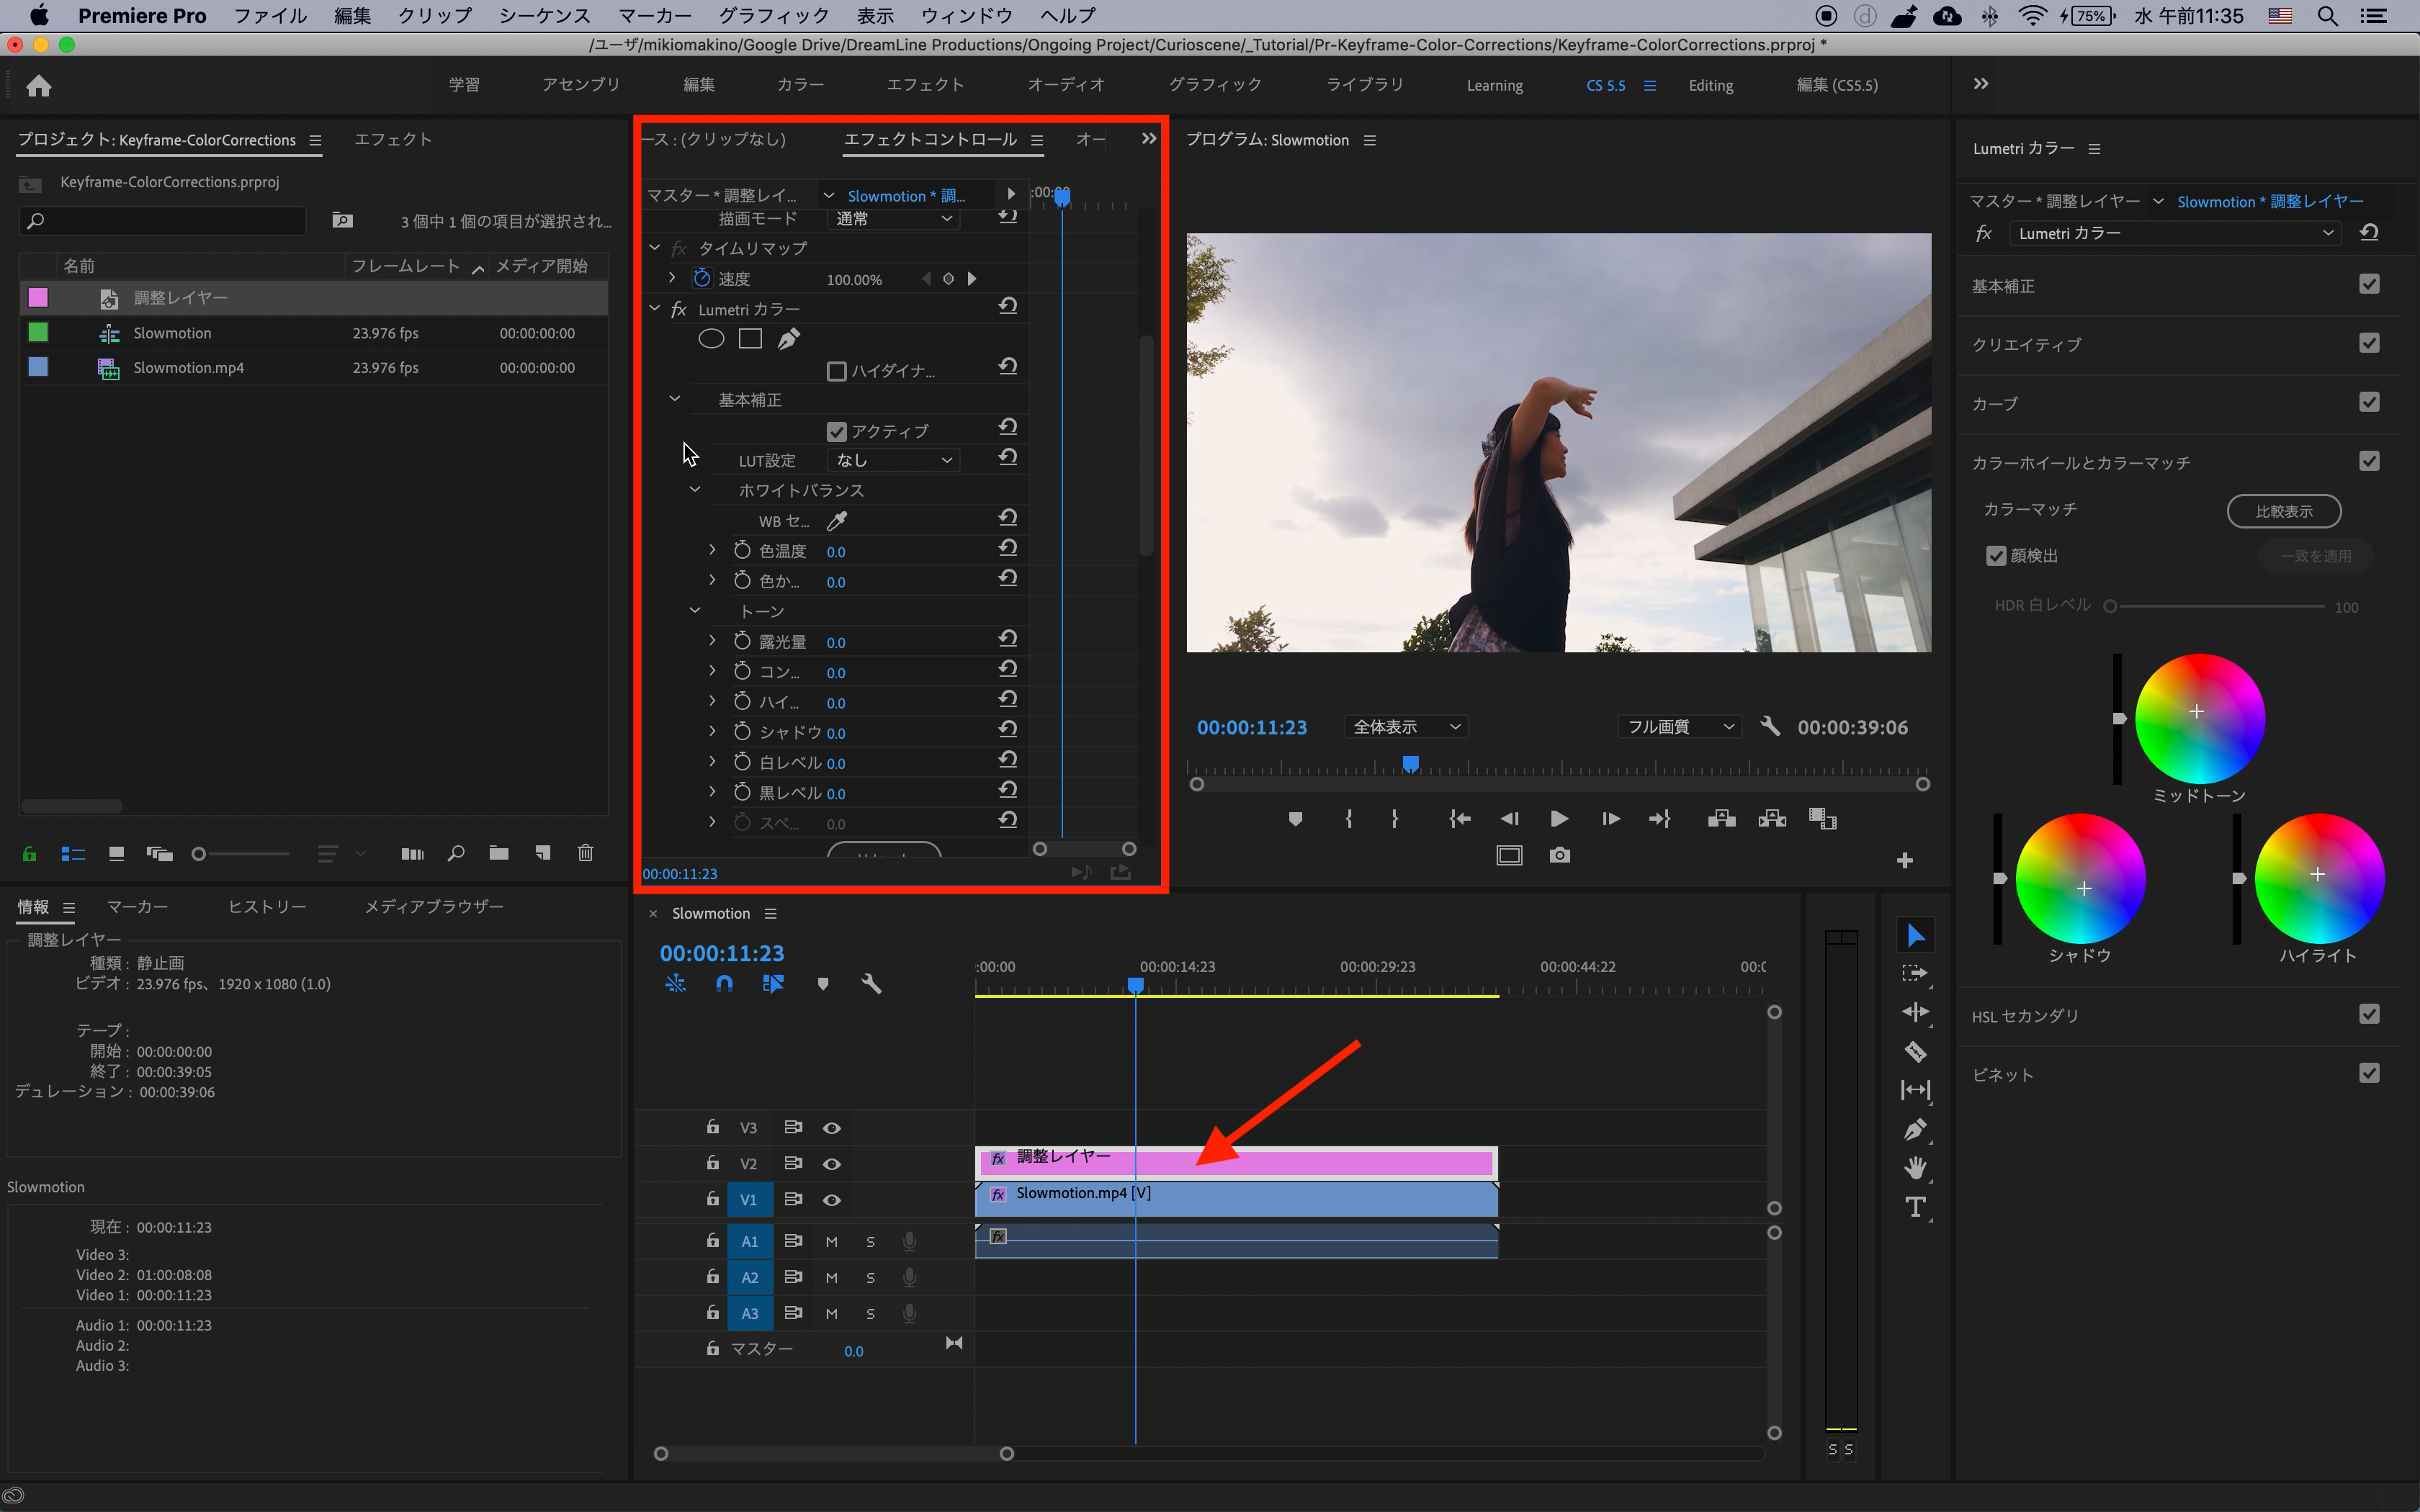The height and width of the screenshot is (1512, 2420).
Task: Select the Hand tool
Action: (1915, 1168)
